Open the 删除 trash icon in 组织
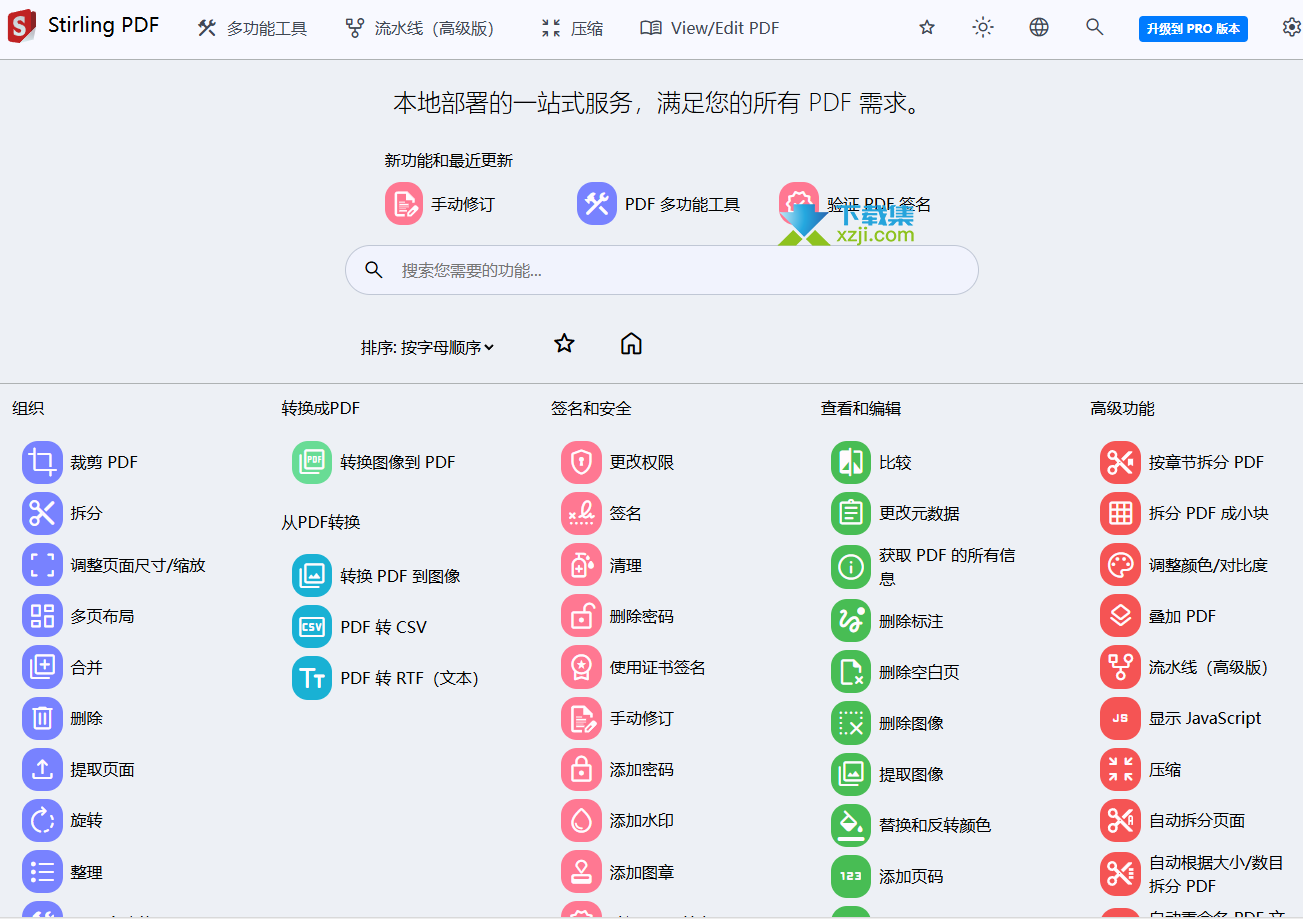The height and width of the screenshot is (919, 1303). tap(42, 718)
